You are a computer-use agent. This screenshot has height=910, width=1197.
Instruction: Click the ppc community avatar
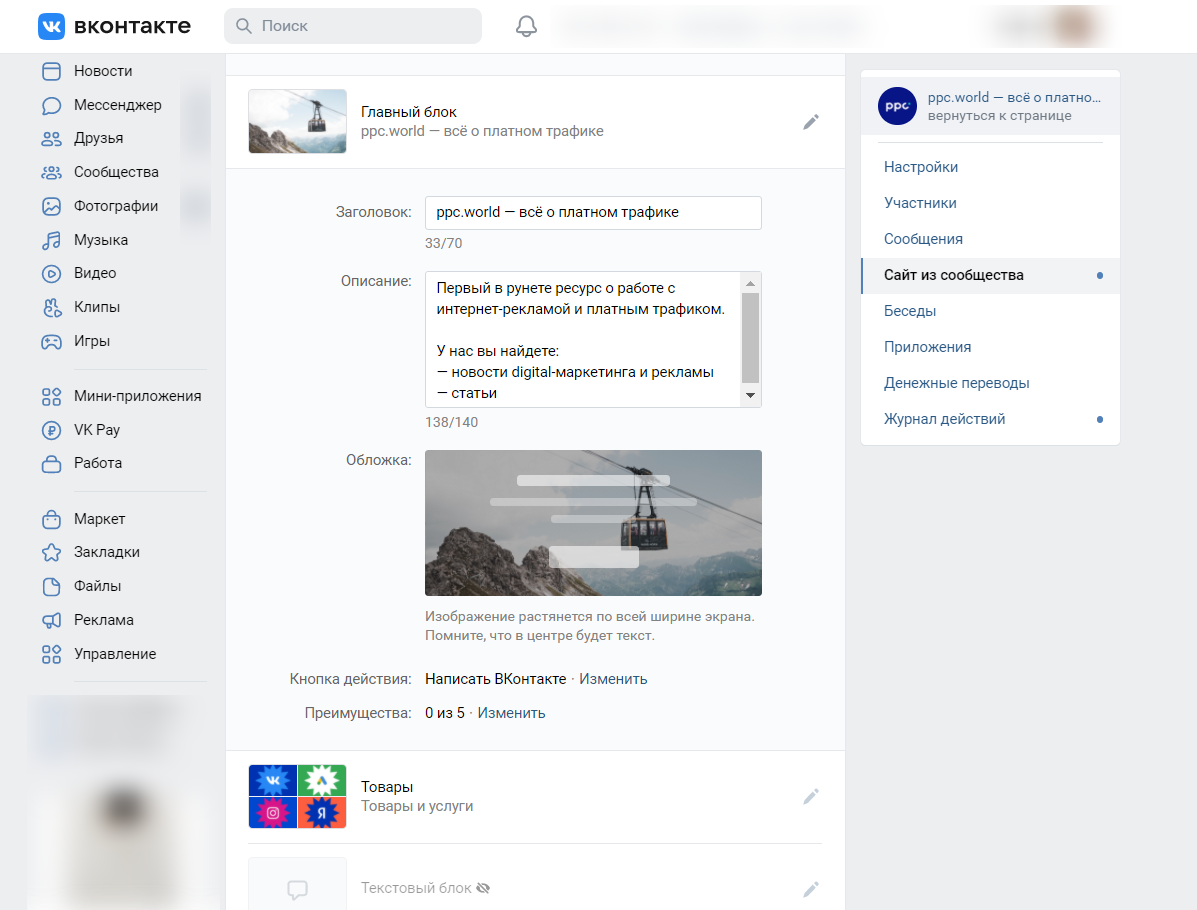point(897,106)
